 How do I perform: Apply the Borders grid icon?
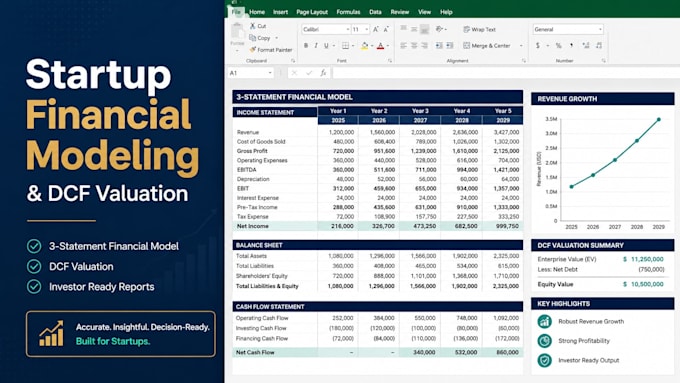pos(345,46)
